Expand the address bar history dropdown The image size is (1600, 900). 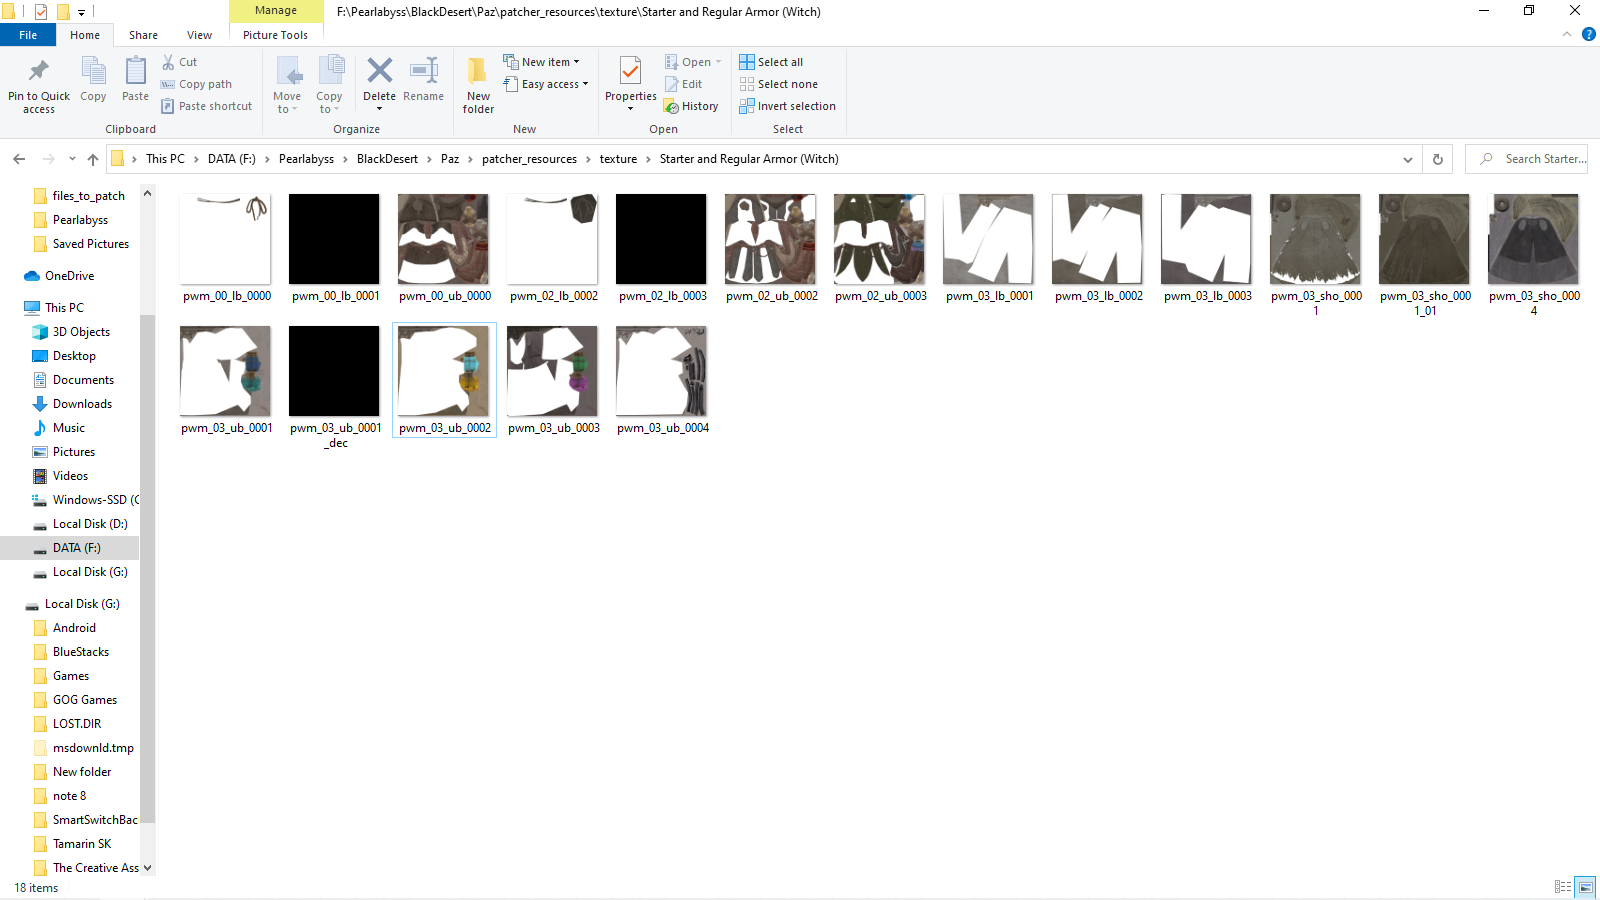point(1407,159)
